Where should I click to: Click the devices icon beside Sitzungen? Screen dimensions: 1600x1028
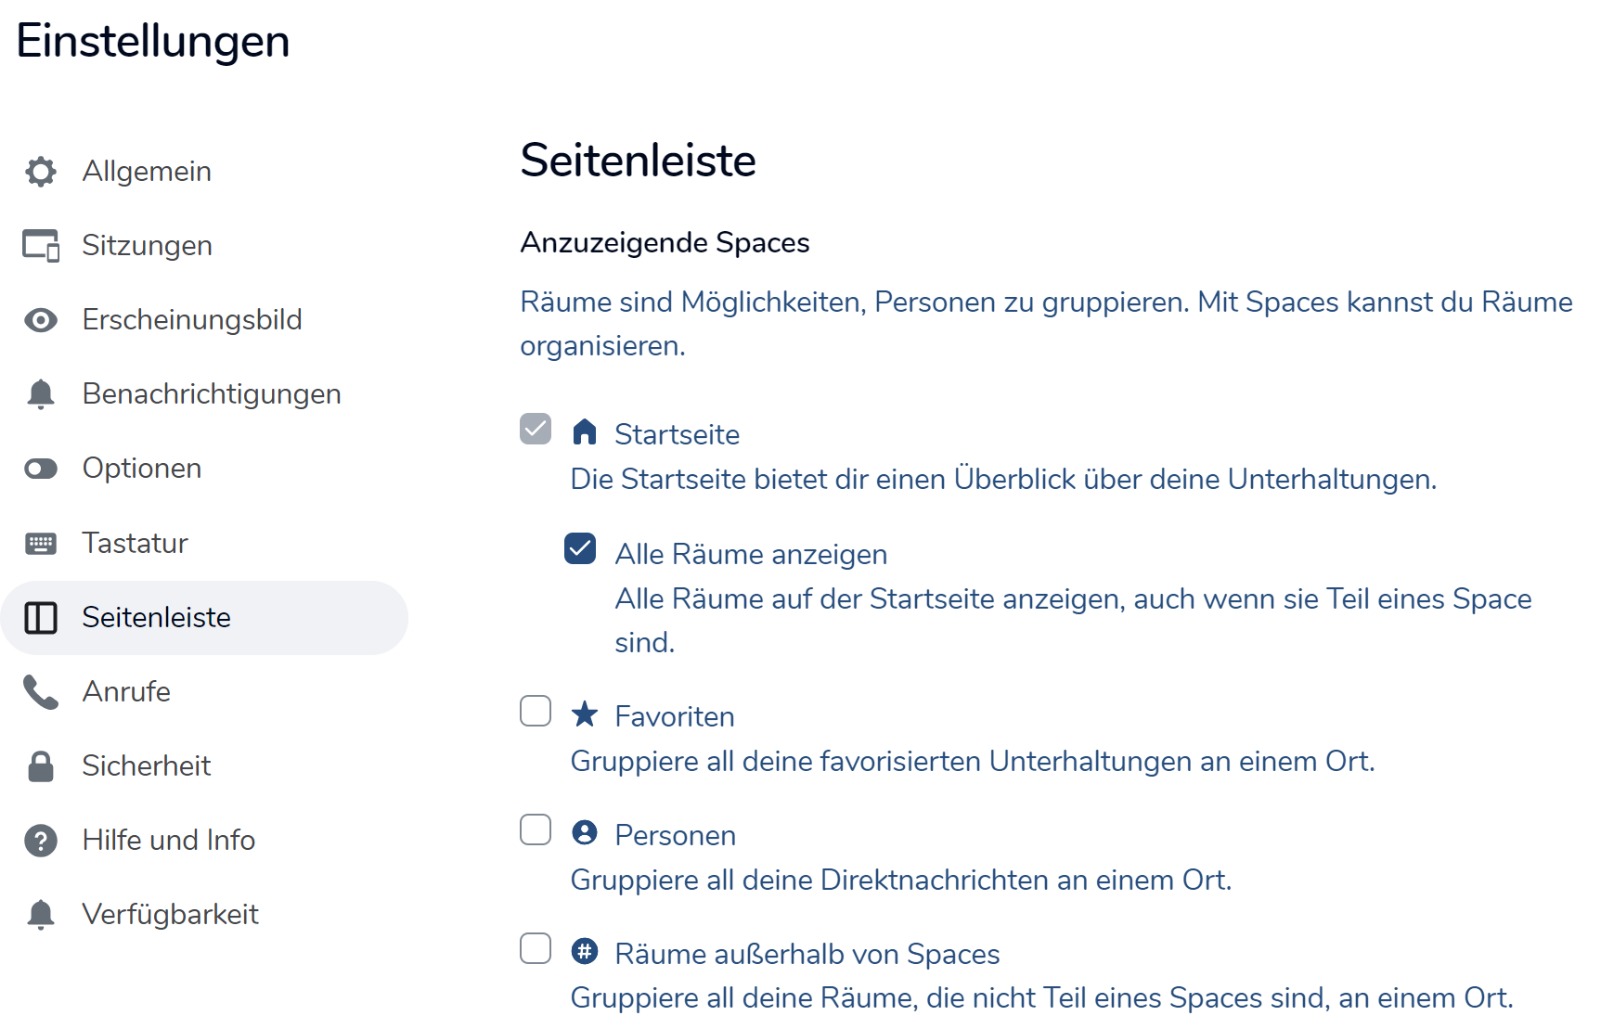(x=41, y=246)
